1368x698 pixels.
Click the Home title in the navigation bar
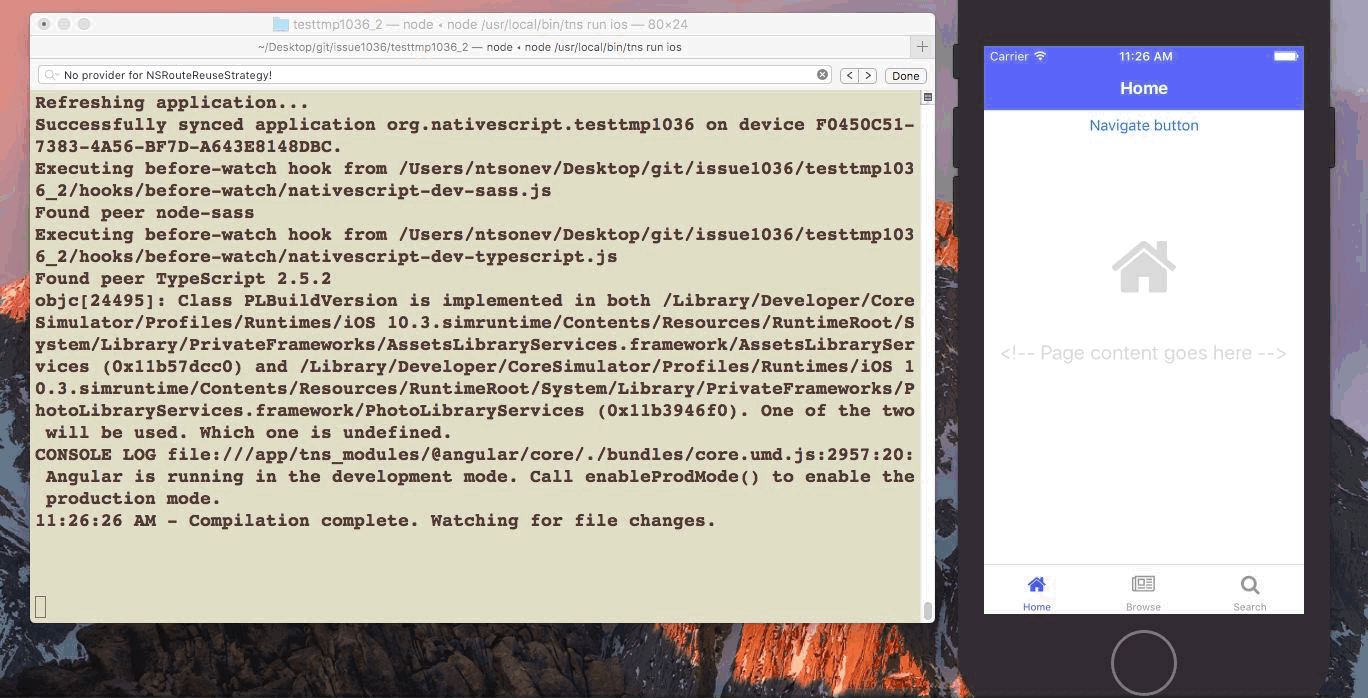[1143, 88]
